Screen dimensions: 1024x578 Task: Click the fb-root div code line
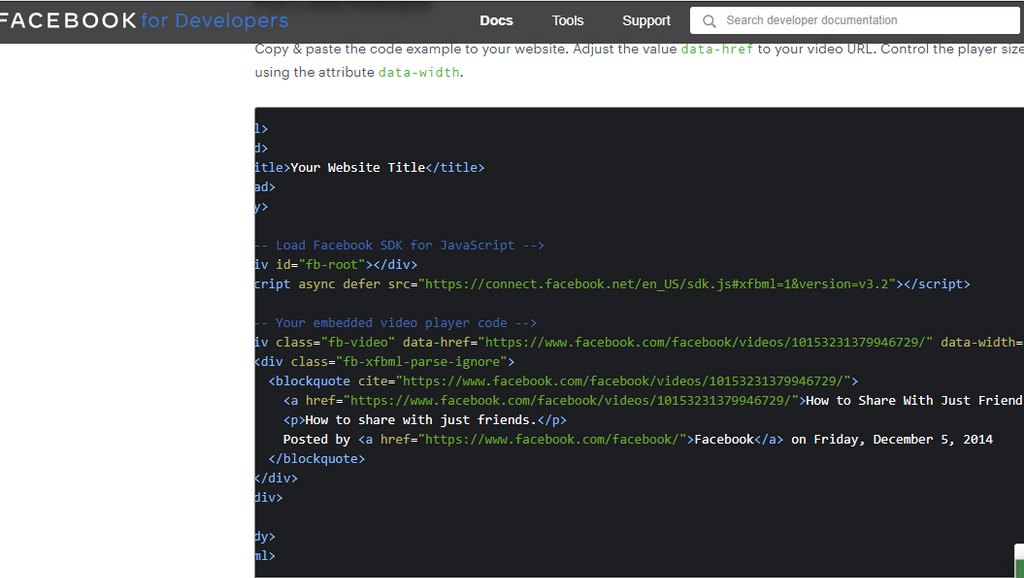point(336,265)
